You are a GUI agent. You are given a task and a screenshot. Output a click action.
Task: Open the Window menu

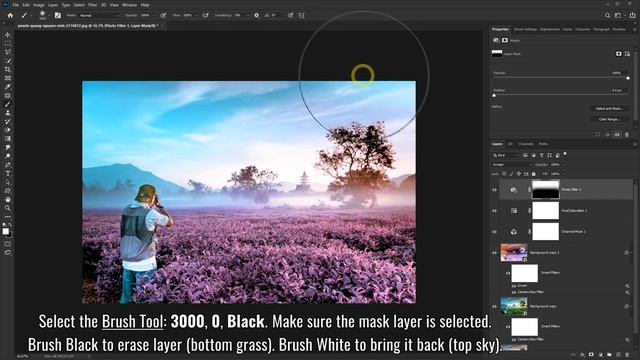pos(129,5)
